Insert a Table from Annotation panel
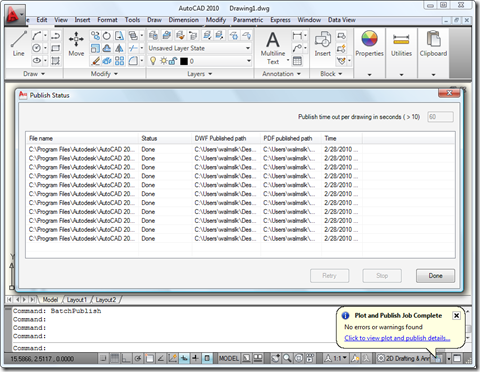480x372 pixels. click(297, 61)
